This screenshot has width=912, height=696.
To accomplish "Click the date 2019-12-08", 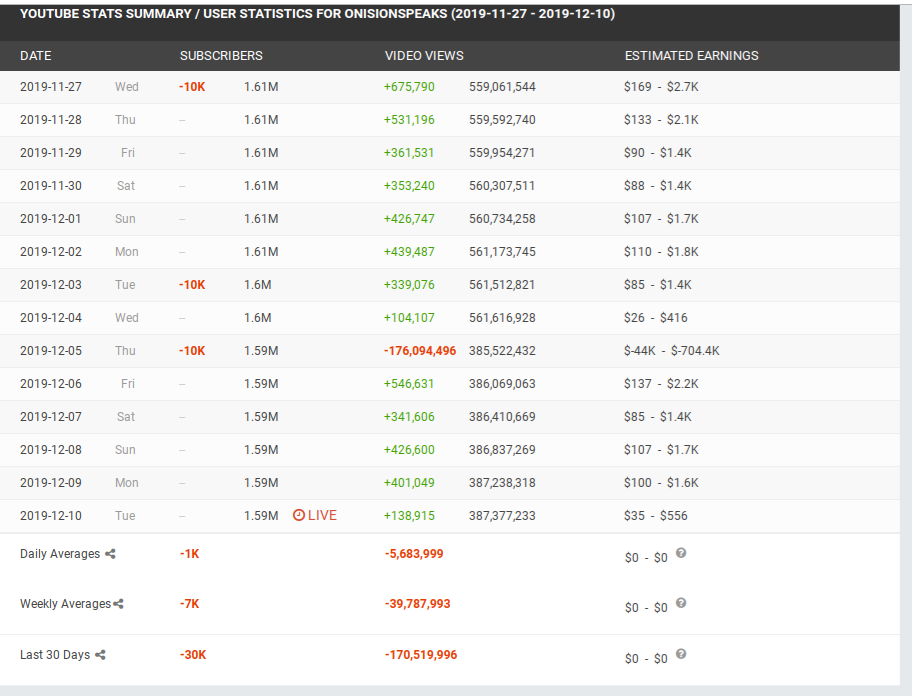I will coord(51,450).
